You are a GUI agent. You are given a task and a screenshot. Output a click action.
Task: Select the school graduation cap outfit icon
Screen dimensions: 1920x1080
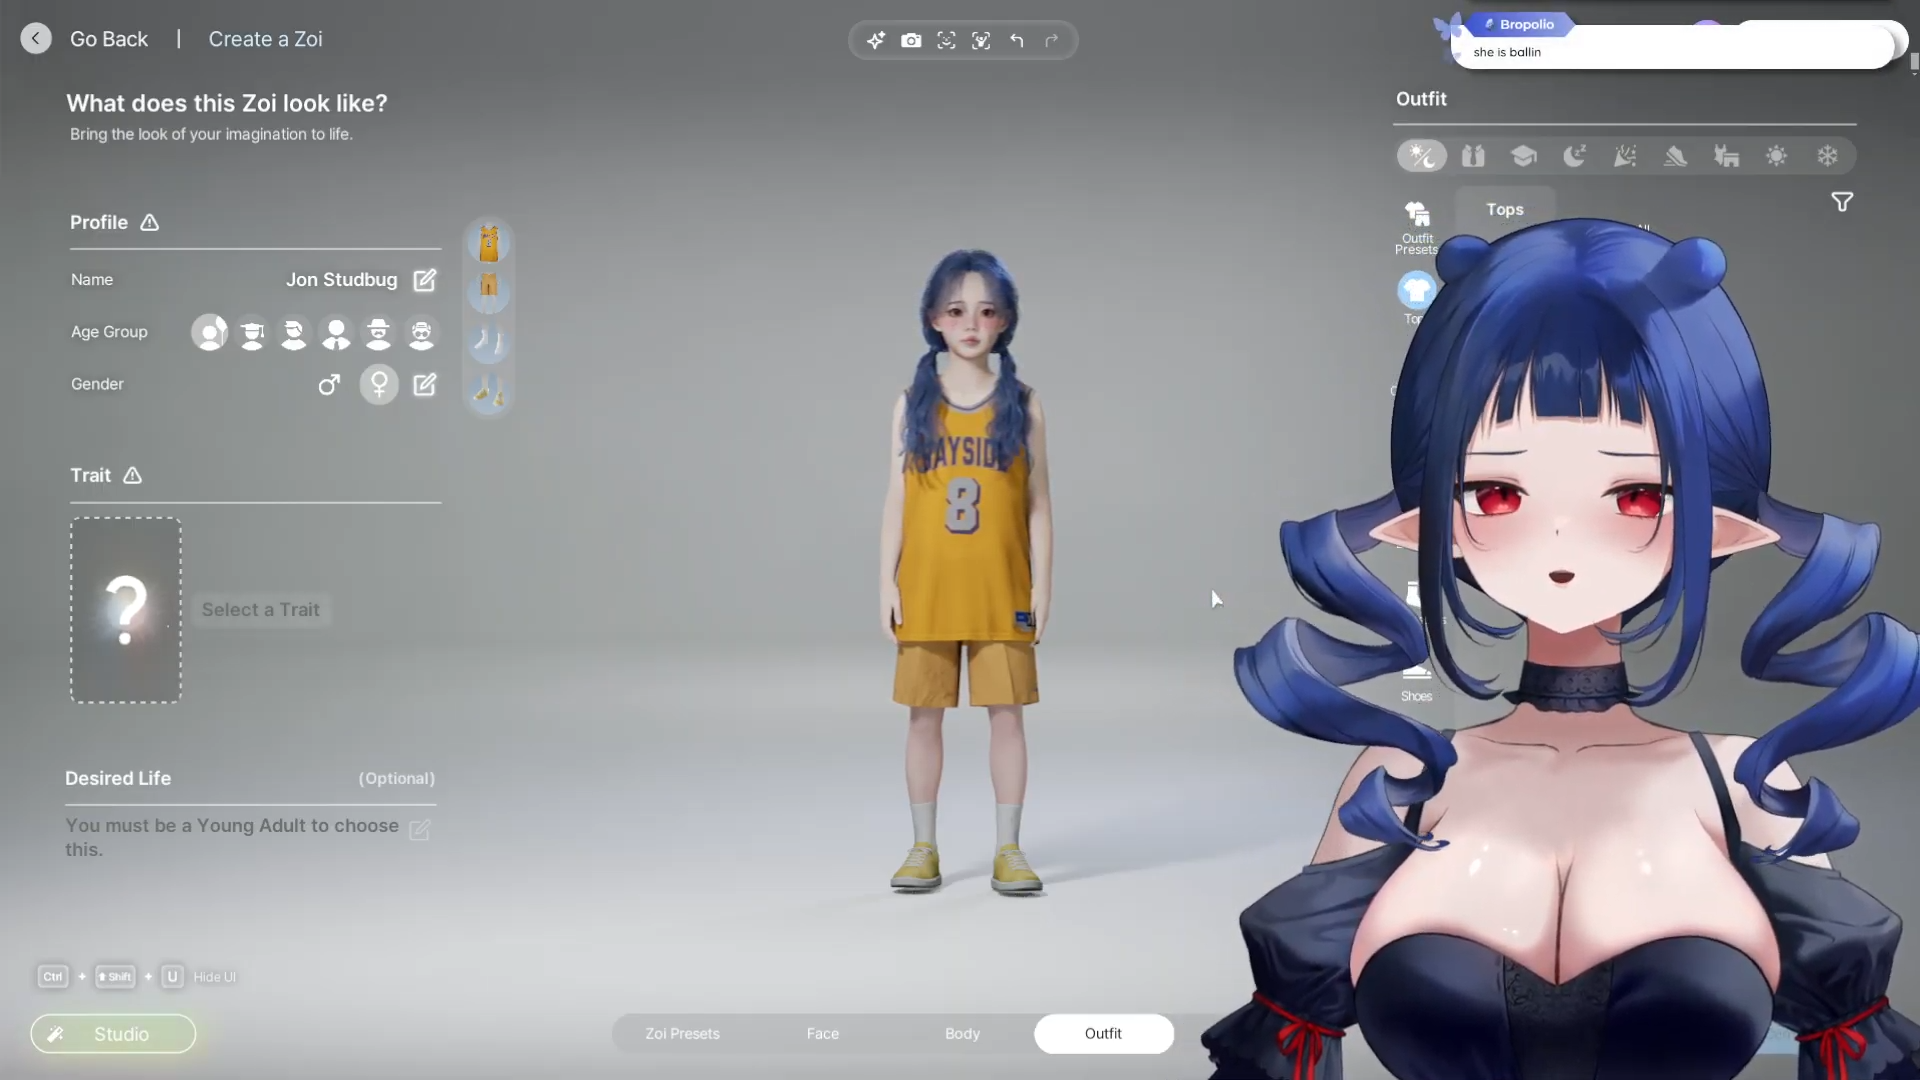click(1523, 156)
